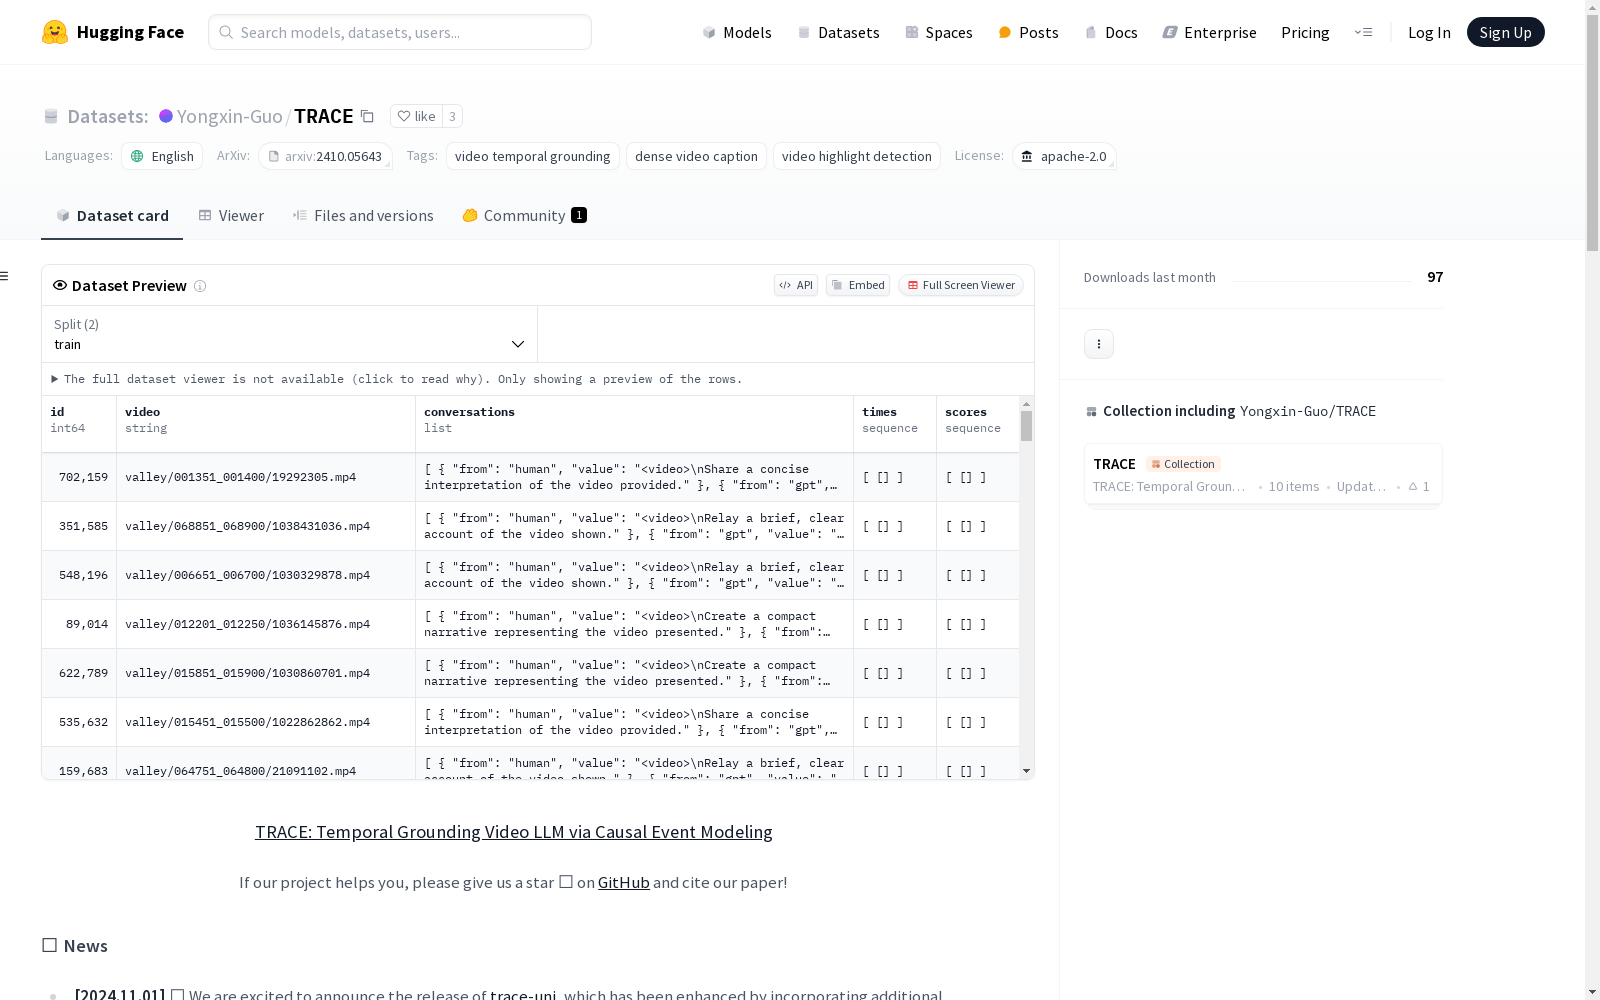
Task: Click the cell valley/015851_015900/1030860701.mp4
Action: [266, 673]
